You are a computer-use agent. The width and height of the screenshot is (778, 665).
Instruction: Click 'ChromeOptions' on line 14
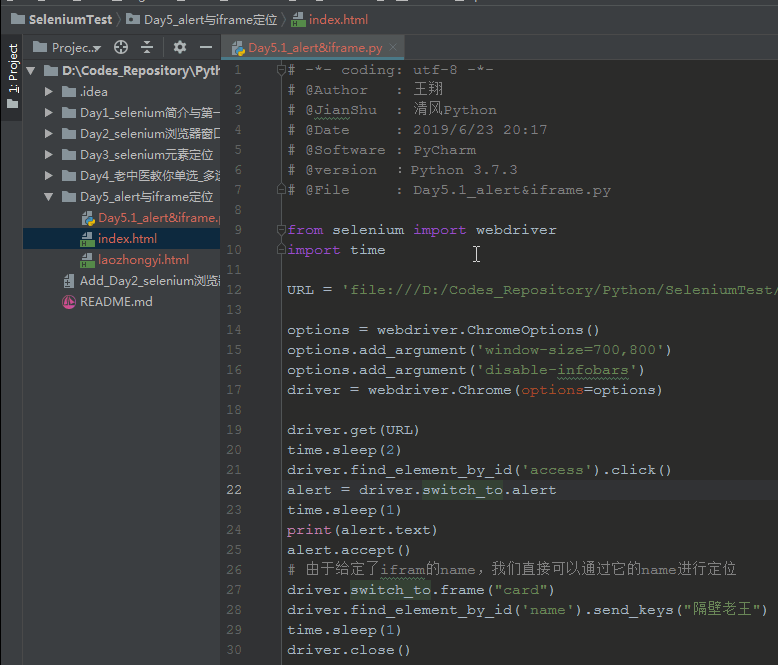(x=525, y=330)
